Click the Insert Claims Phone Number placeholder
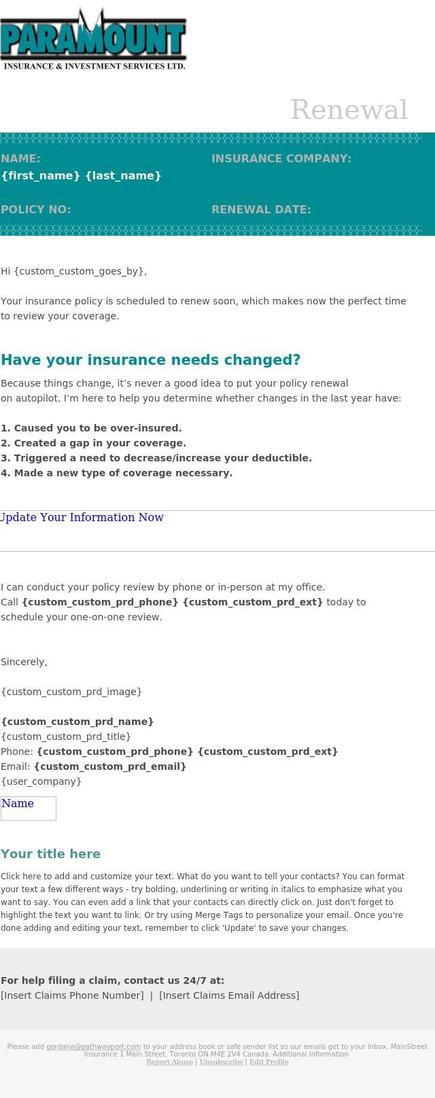 72,995
